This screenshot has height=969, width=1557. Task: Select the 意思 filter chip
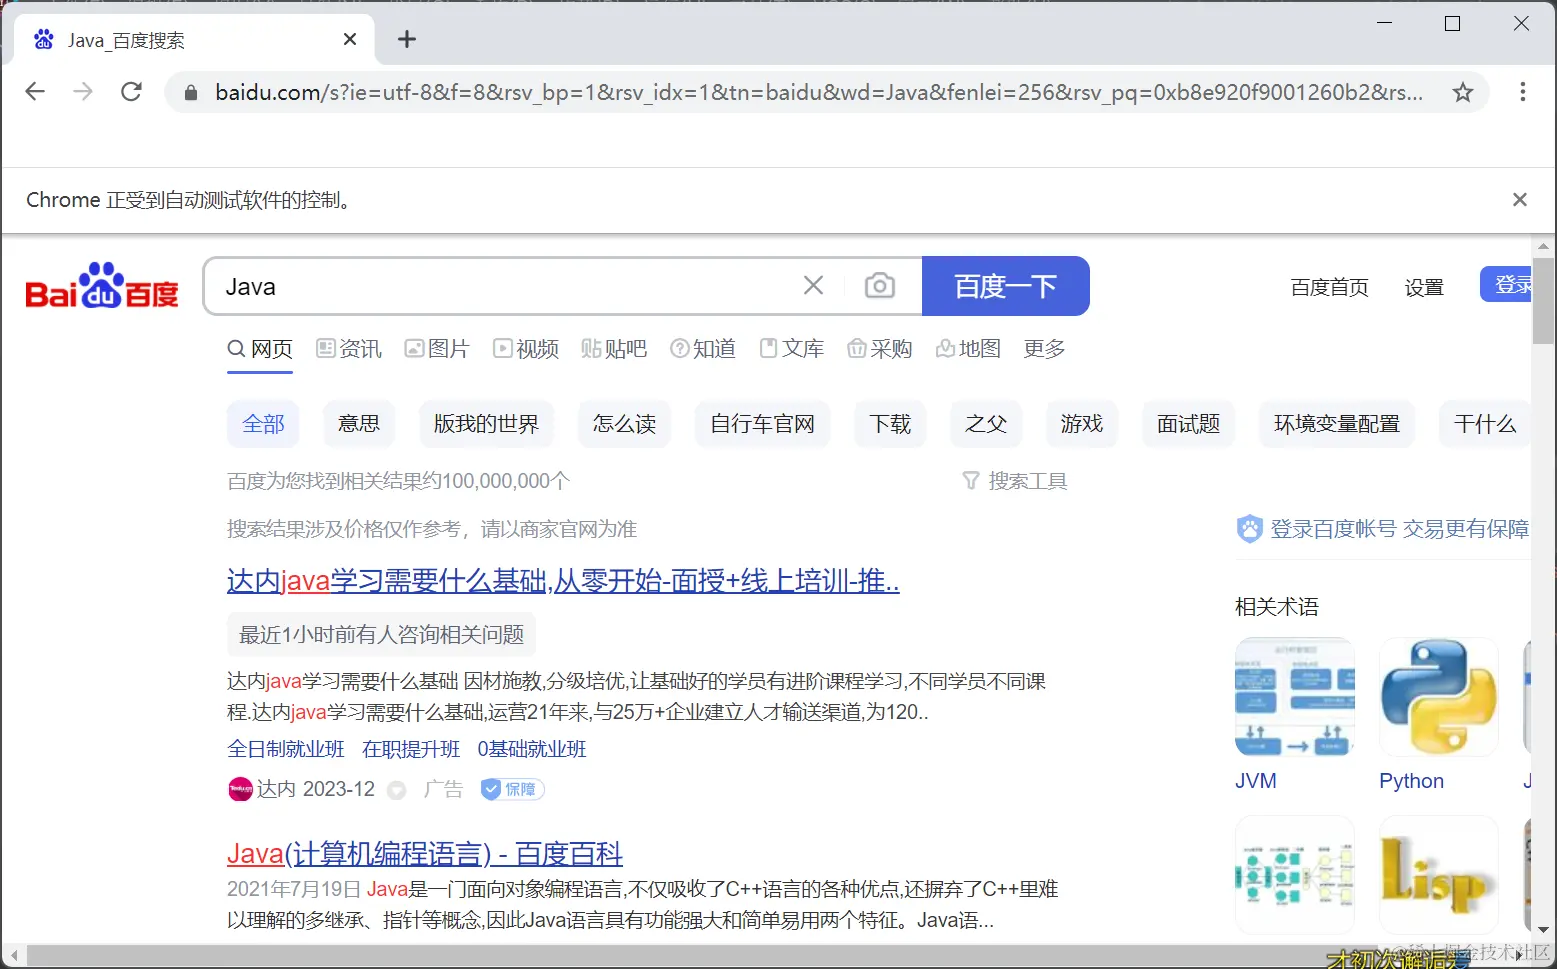(x=359, y=424)
